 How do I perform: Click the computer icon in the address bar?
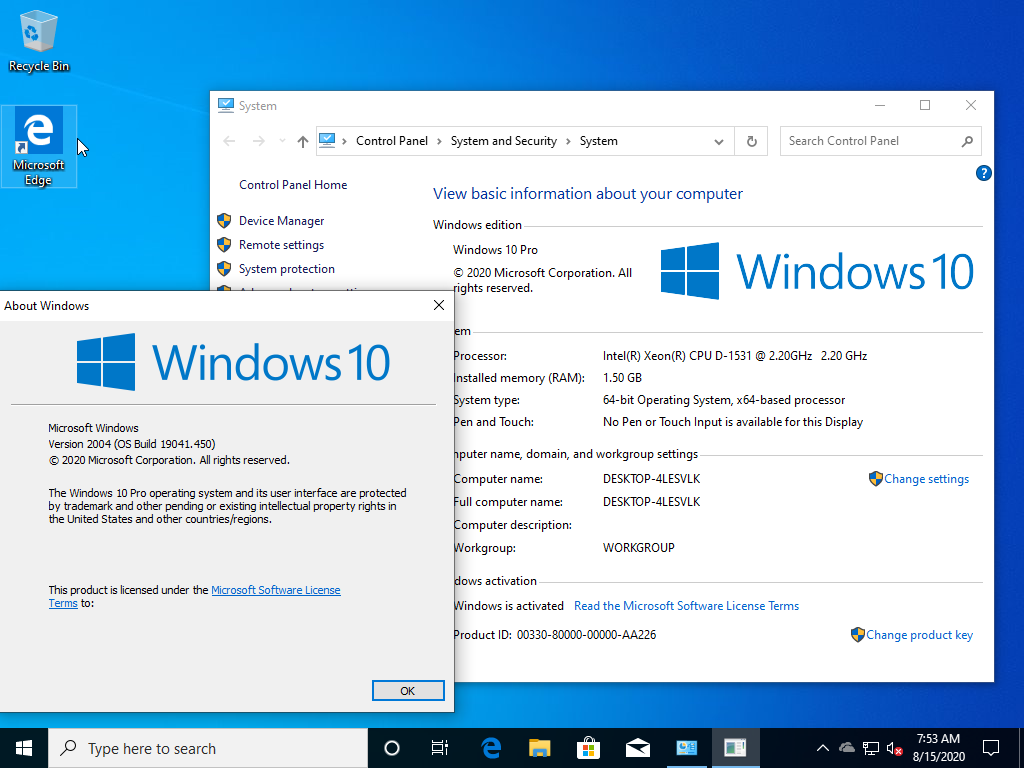[x=327, y=140]
